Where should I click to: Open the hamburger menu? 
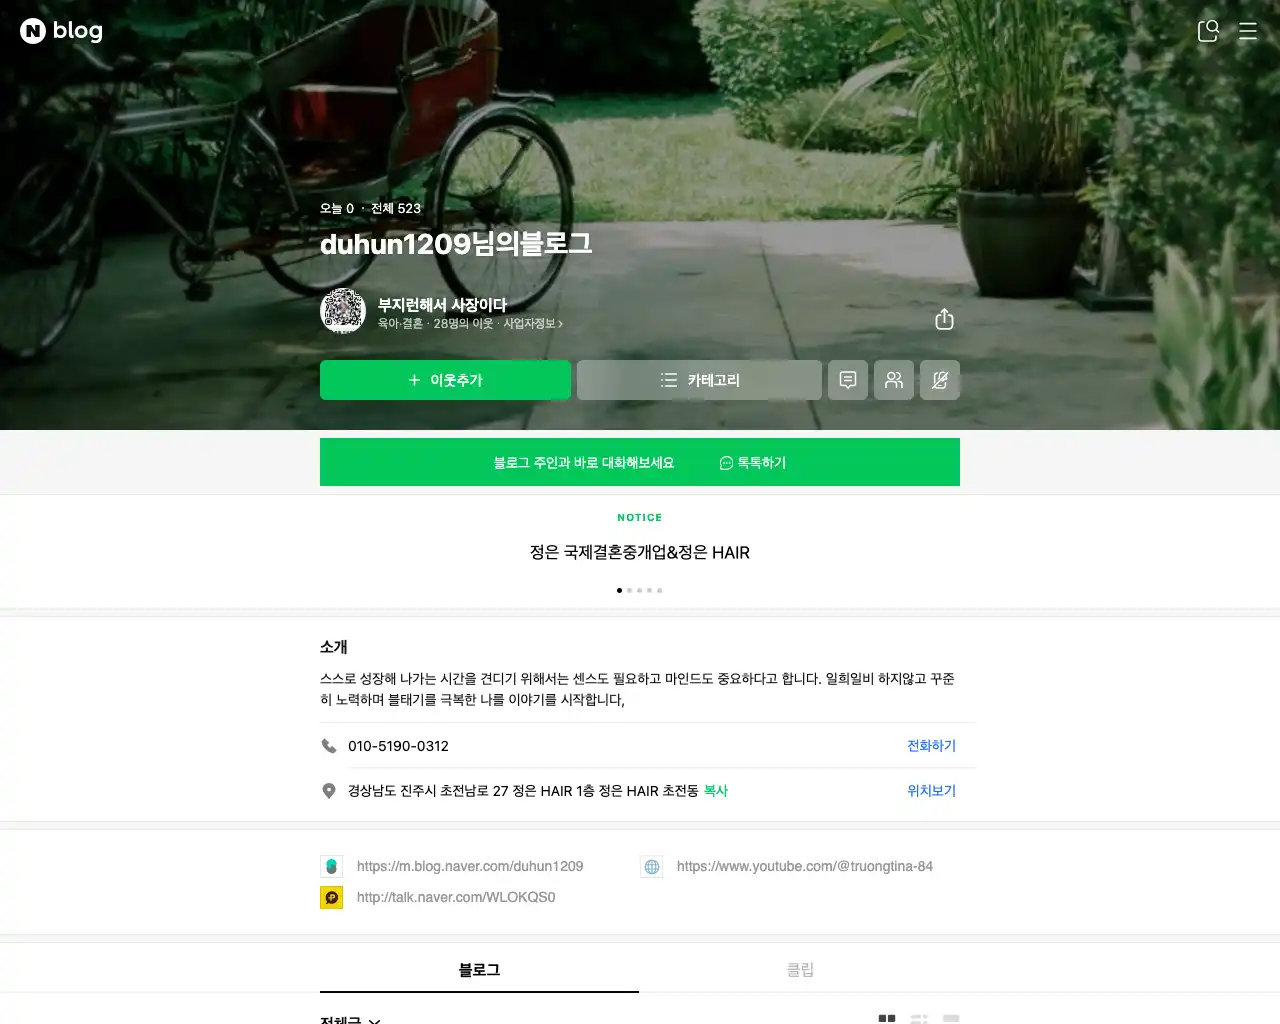coord(1248,31)
